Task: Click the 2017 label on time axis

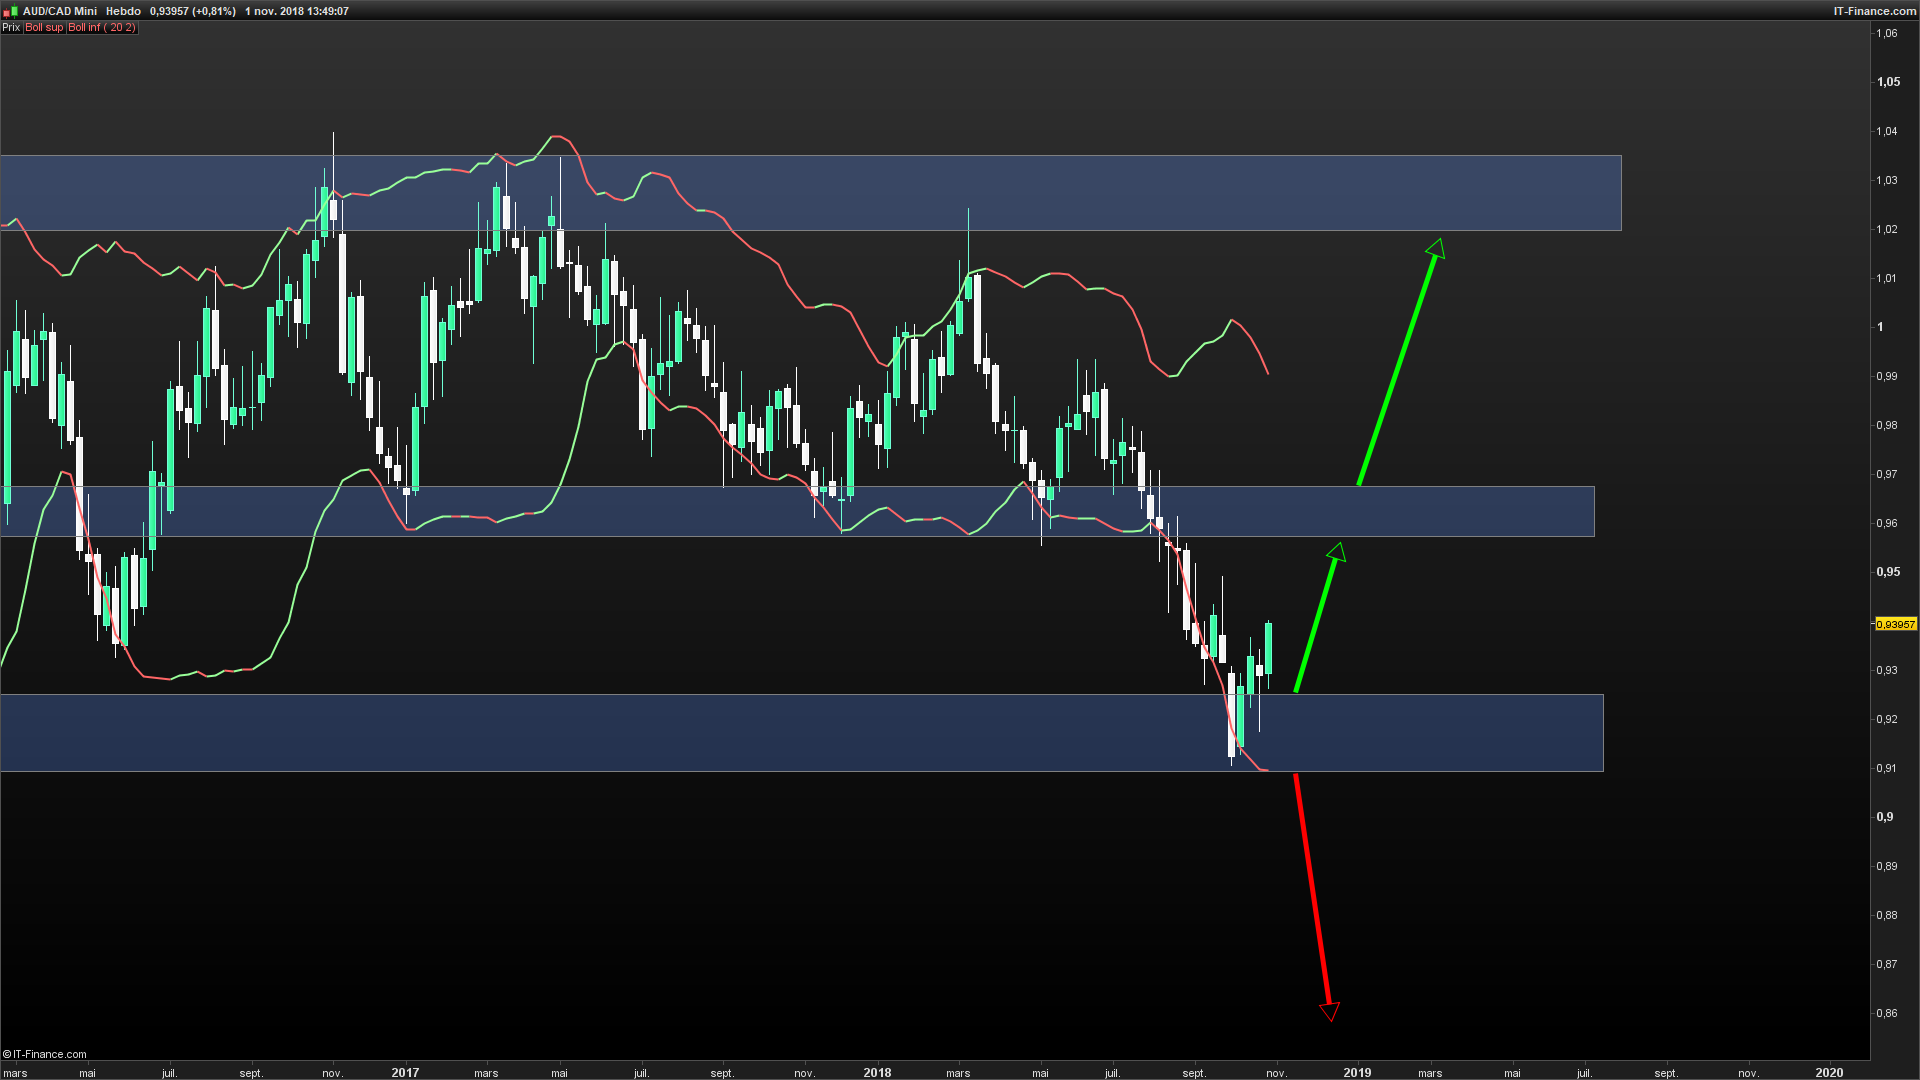Action: click(405, 1072)
